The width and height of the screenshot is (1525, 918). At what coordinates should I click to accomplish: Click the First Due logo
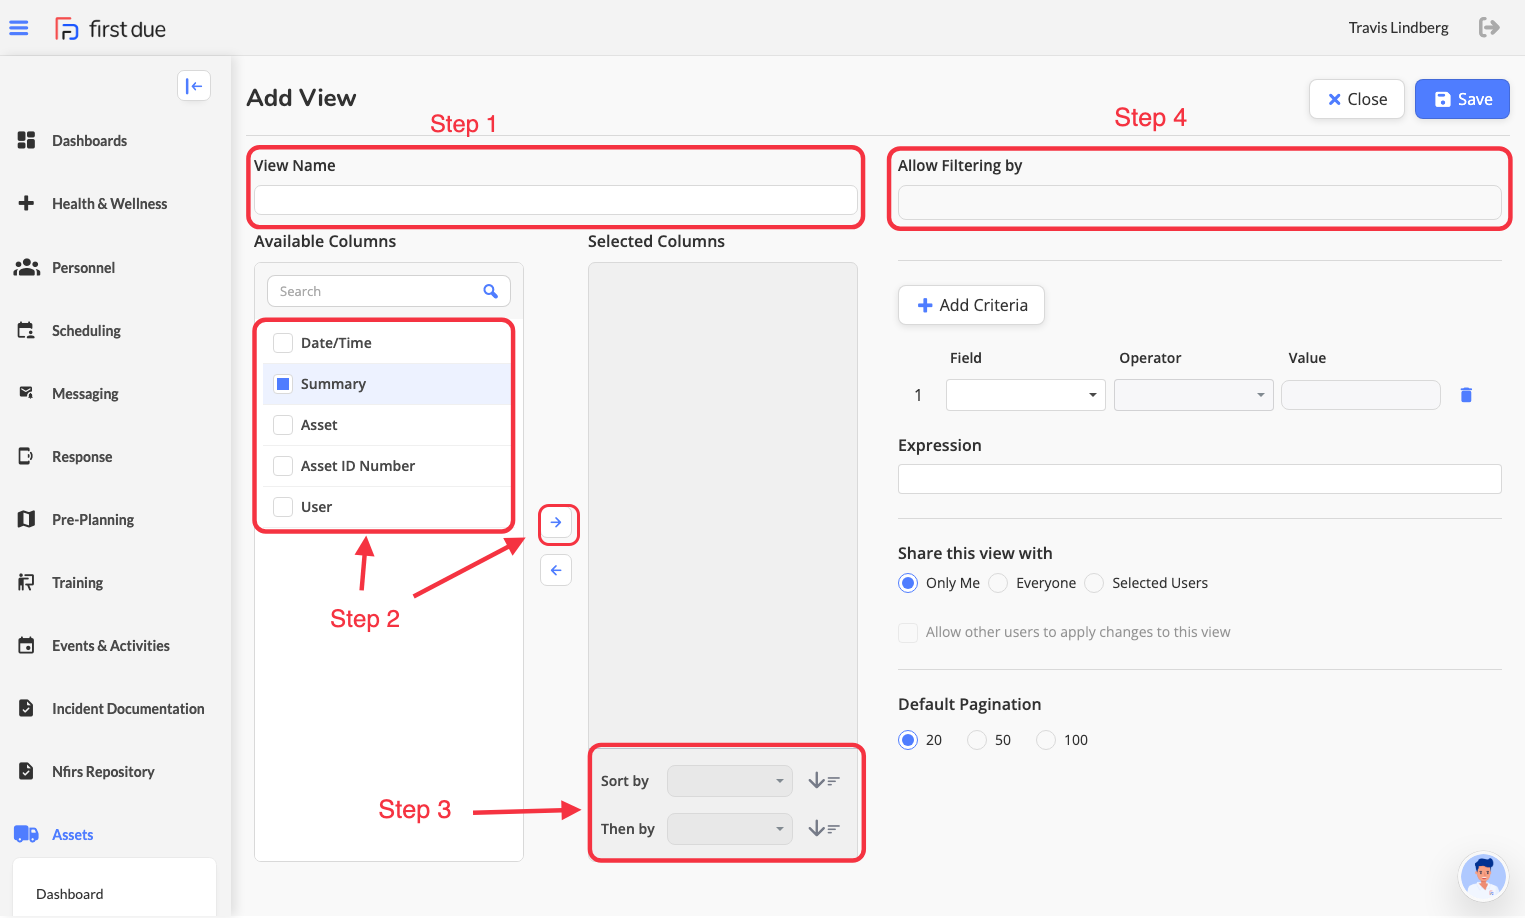pyautogui.click(x=110, y=29)
